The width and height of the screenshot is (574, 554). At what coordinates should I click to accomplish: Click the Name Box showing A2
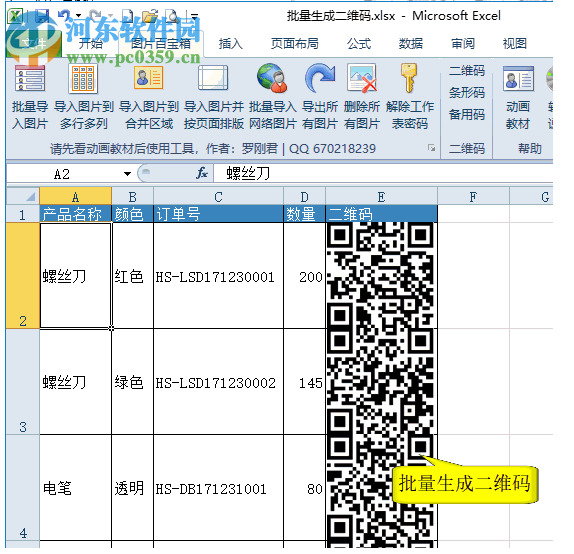point(62,174)
